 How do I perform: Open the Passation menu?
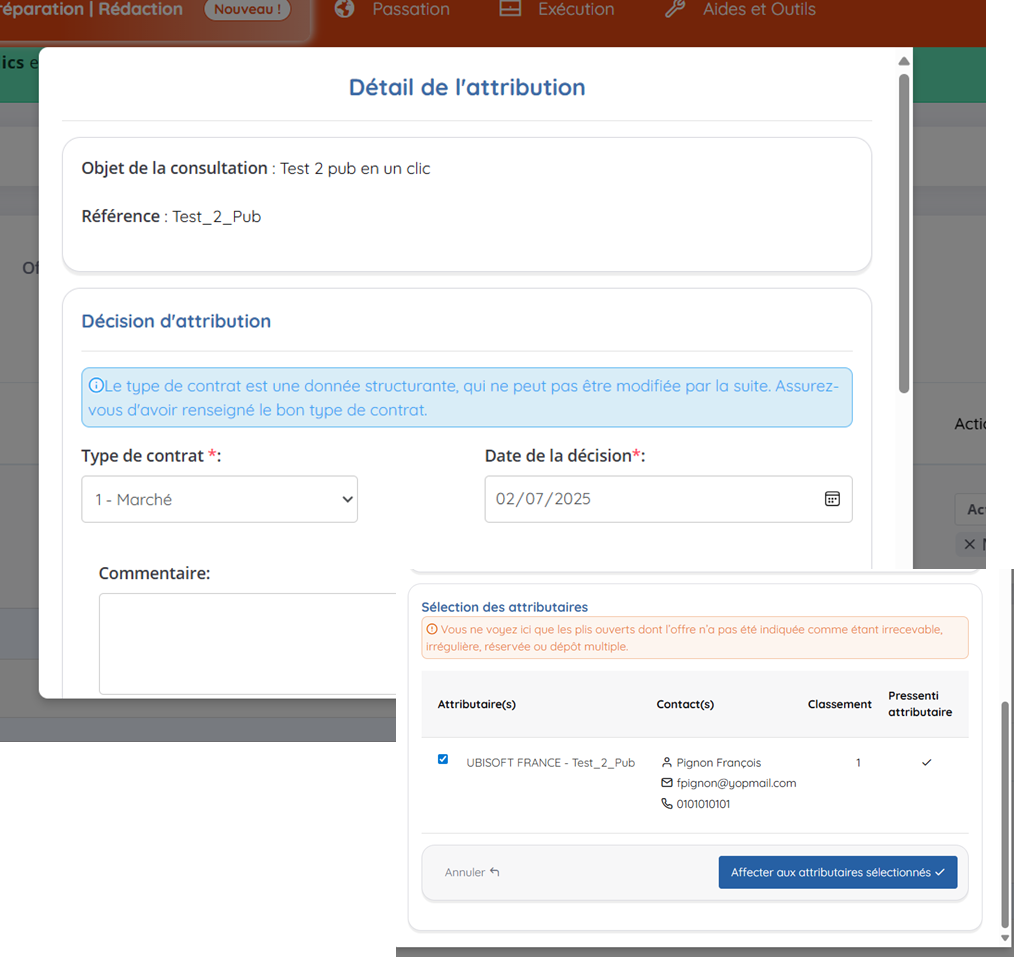[x=410, y=9]
